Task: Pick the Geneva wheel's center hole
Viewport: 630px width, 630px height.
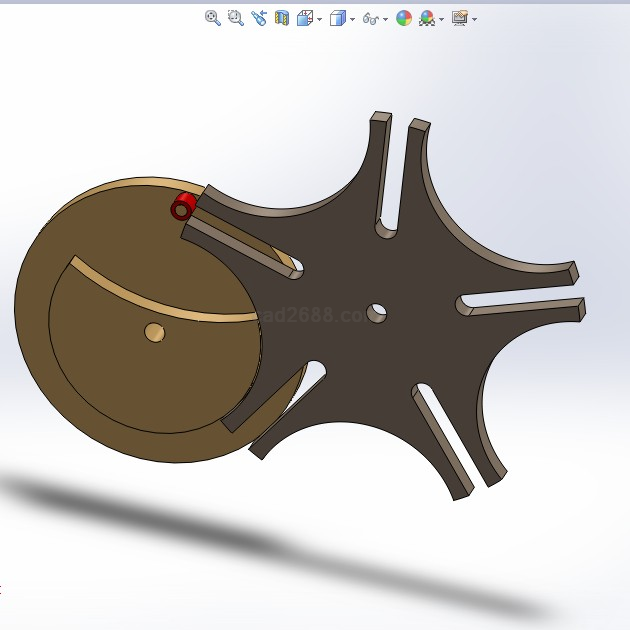Action: 377,313
